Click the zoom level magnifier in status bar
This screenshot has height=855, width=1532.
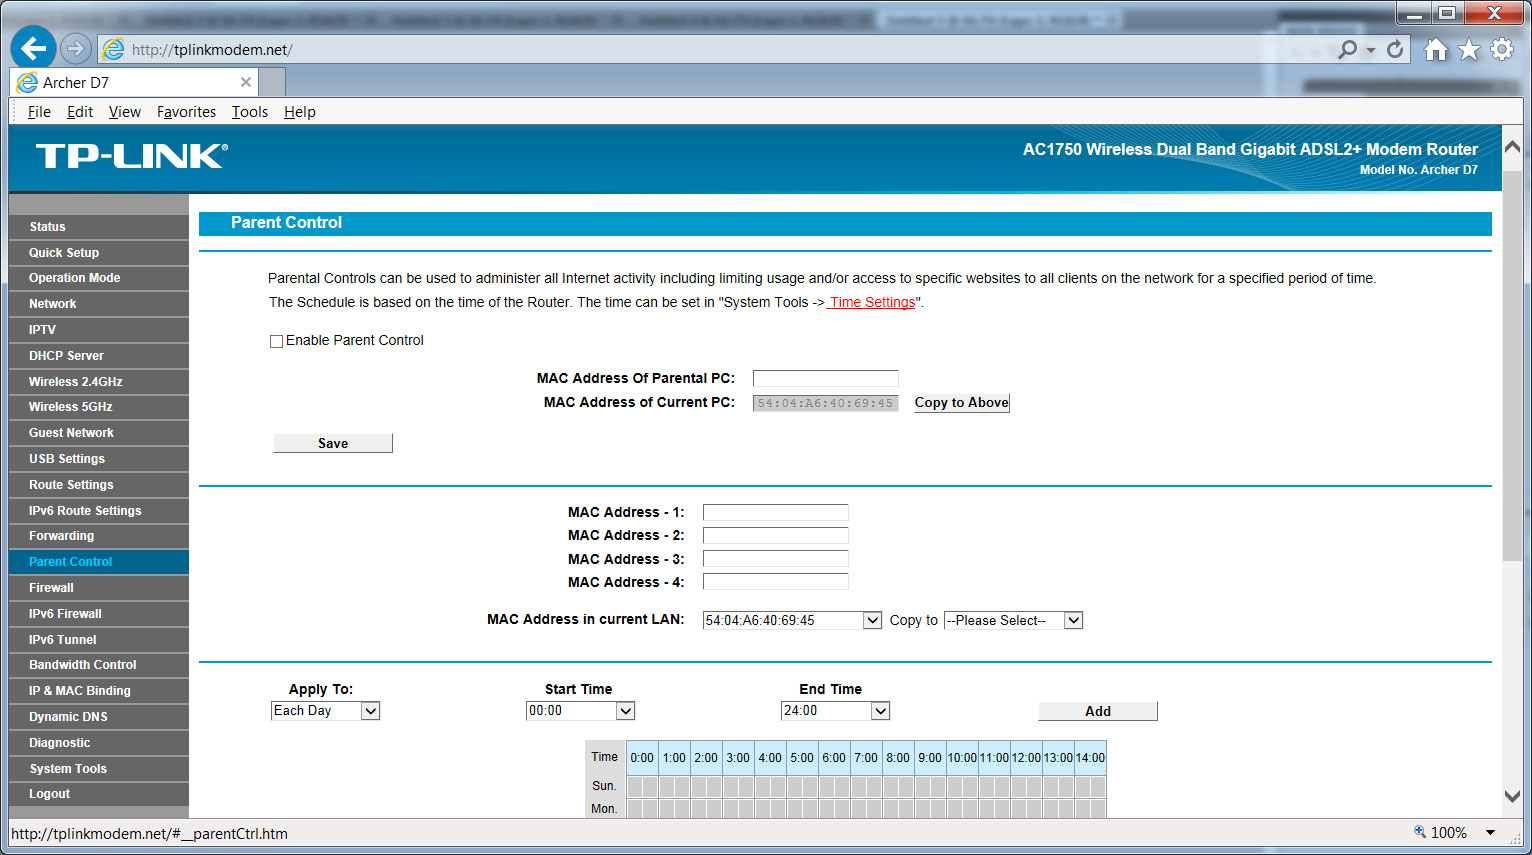click(1420, 832)
